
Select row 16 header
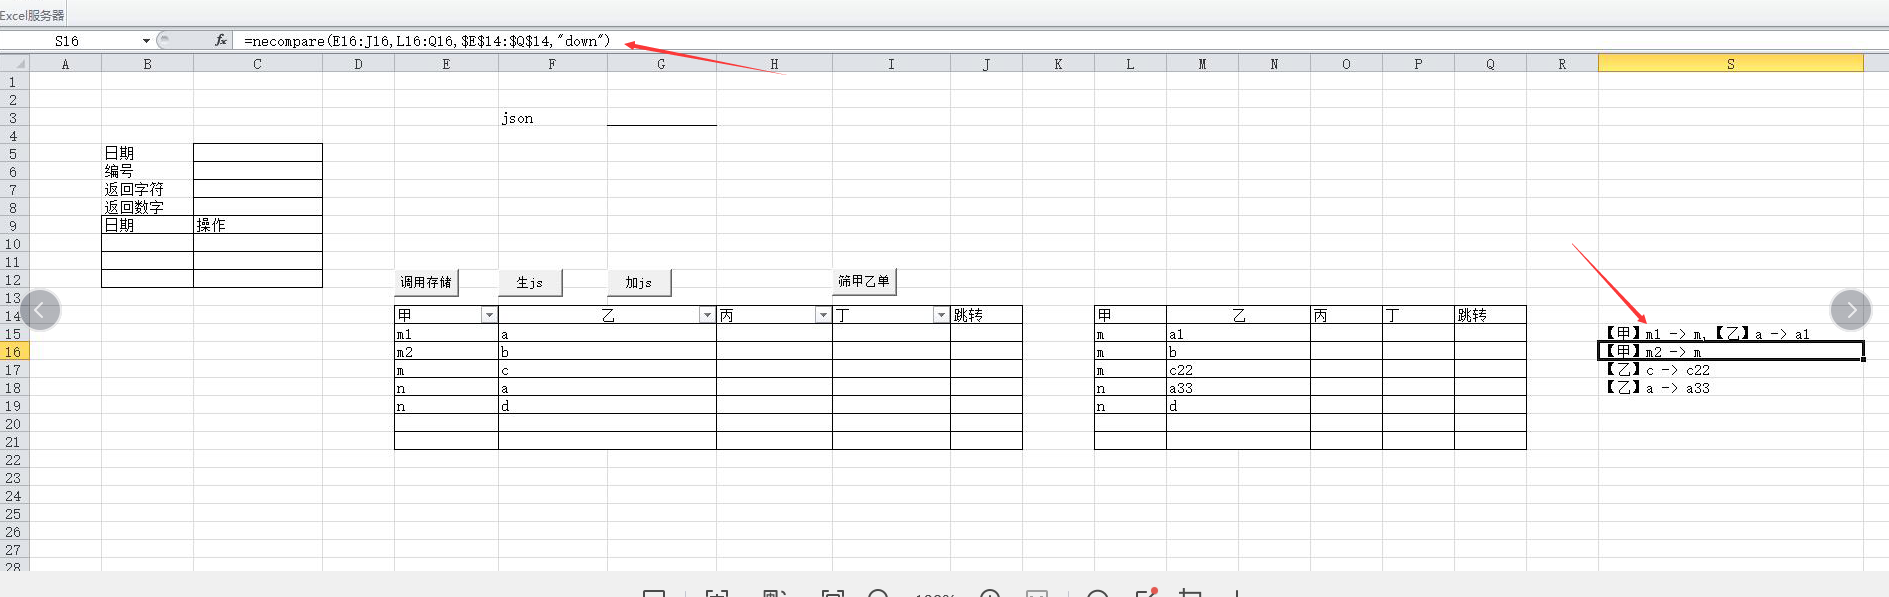(13, 352)
